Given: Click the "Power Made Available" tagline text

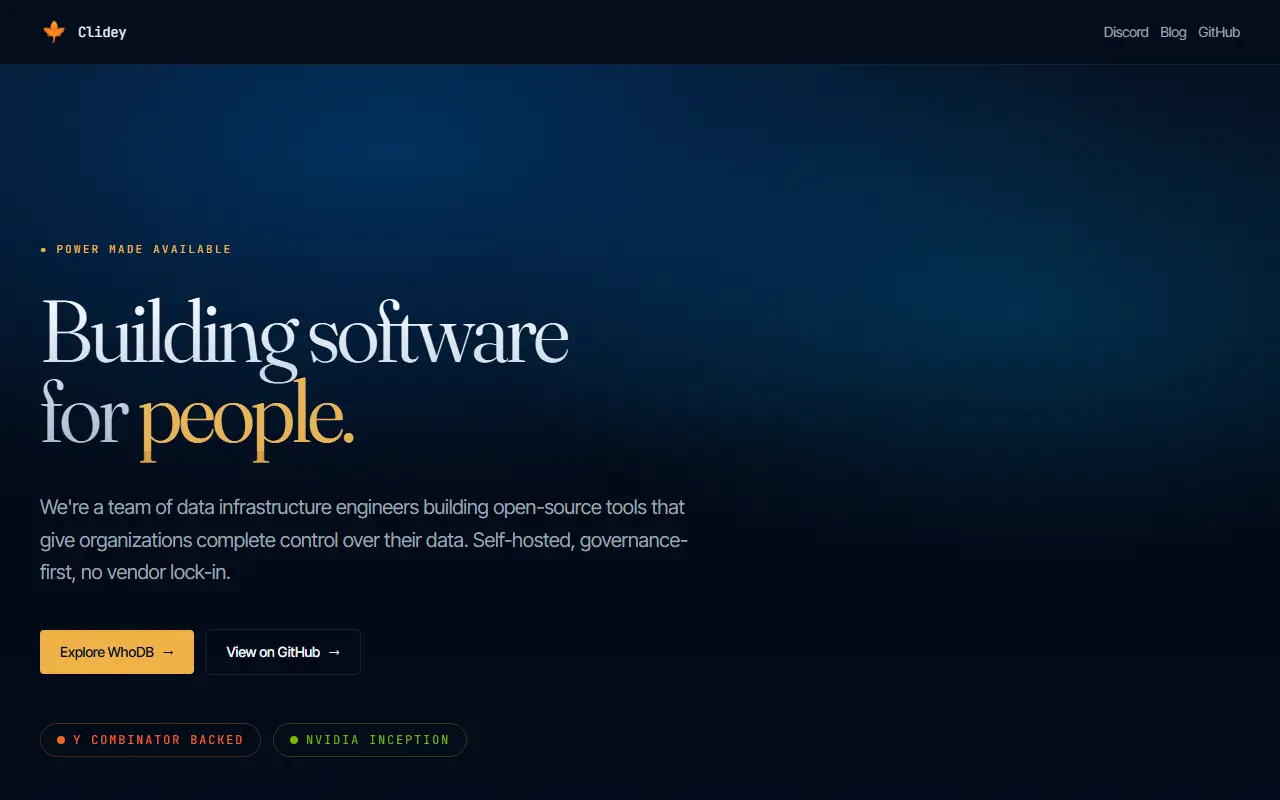Looking at the screenshot, I should 143,249.
